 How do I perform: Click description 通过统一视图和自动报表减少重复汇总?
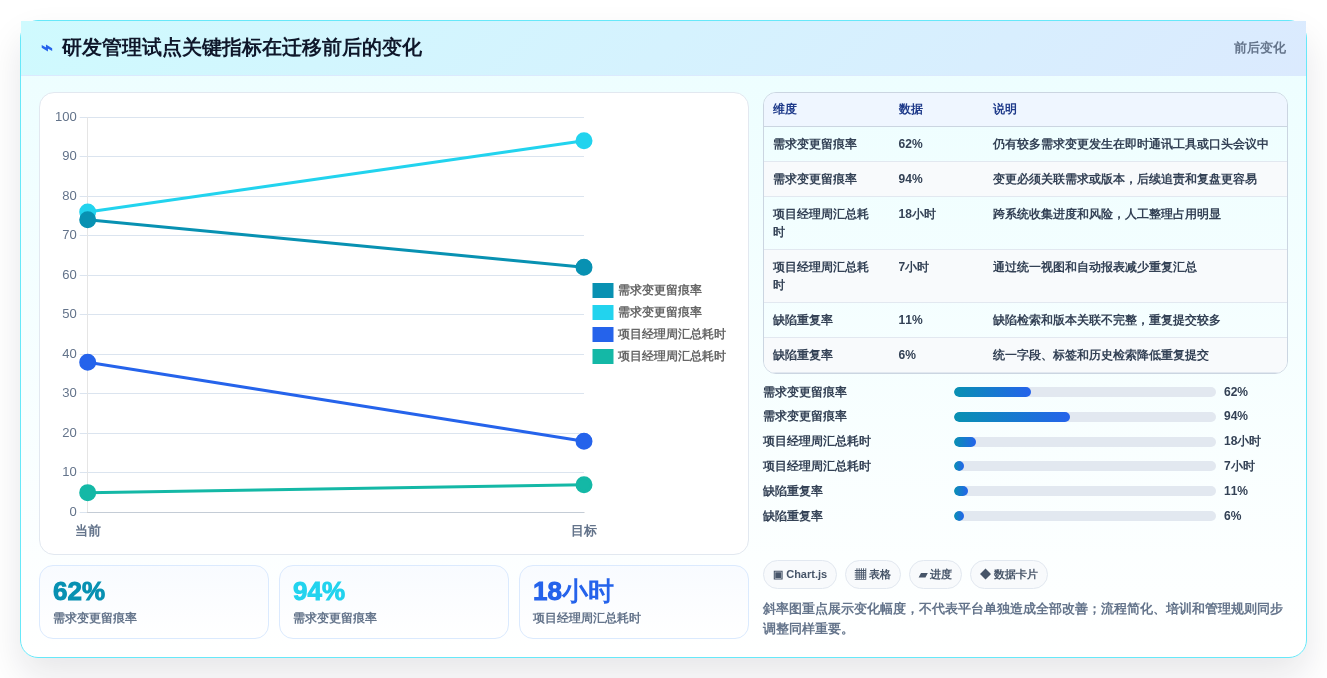click(1095, 267)
